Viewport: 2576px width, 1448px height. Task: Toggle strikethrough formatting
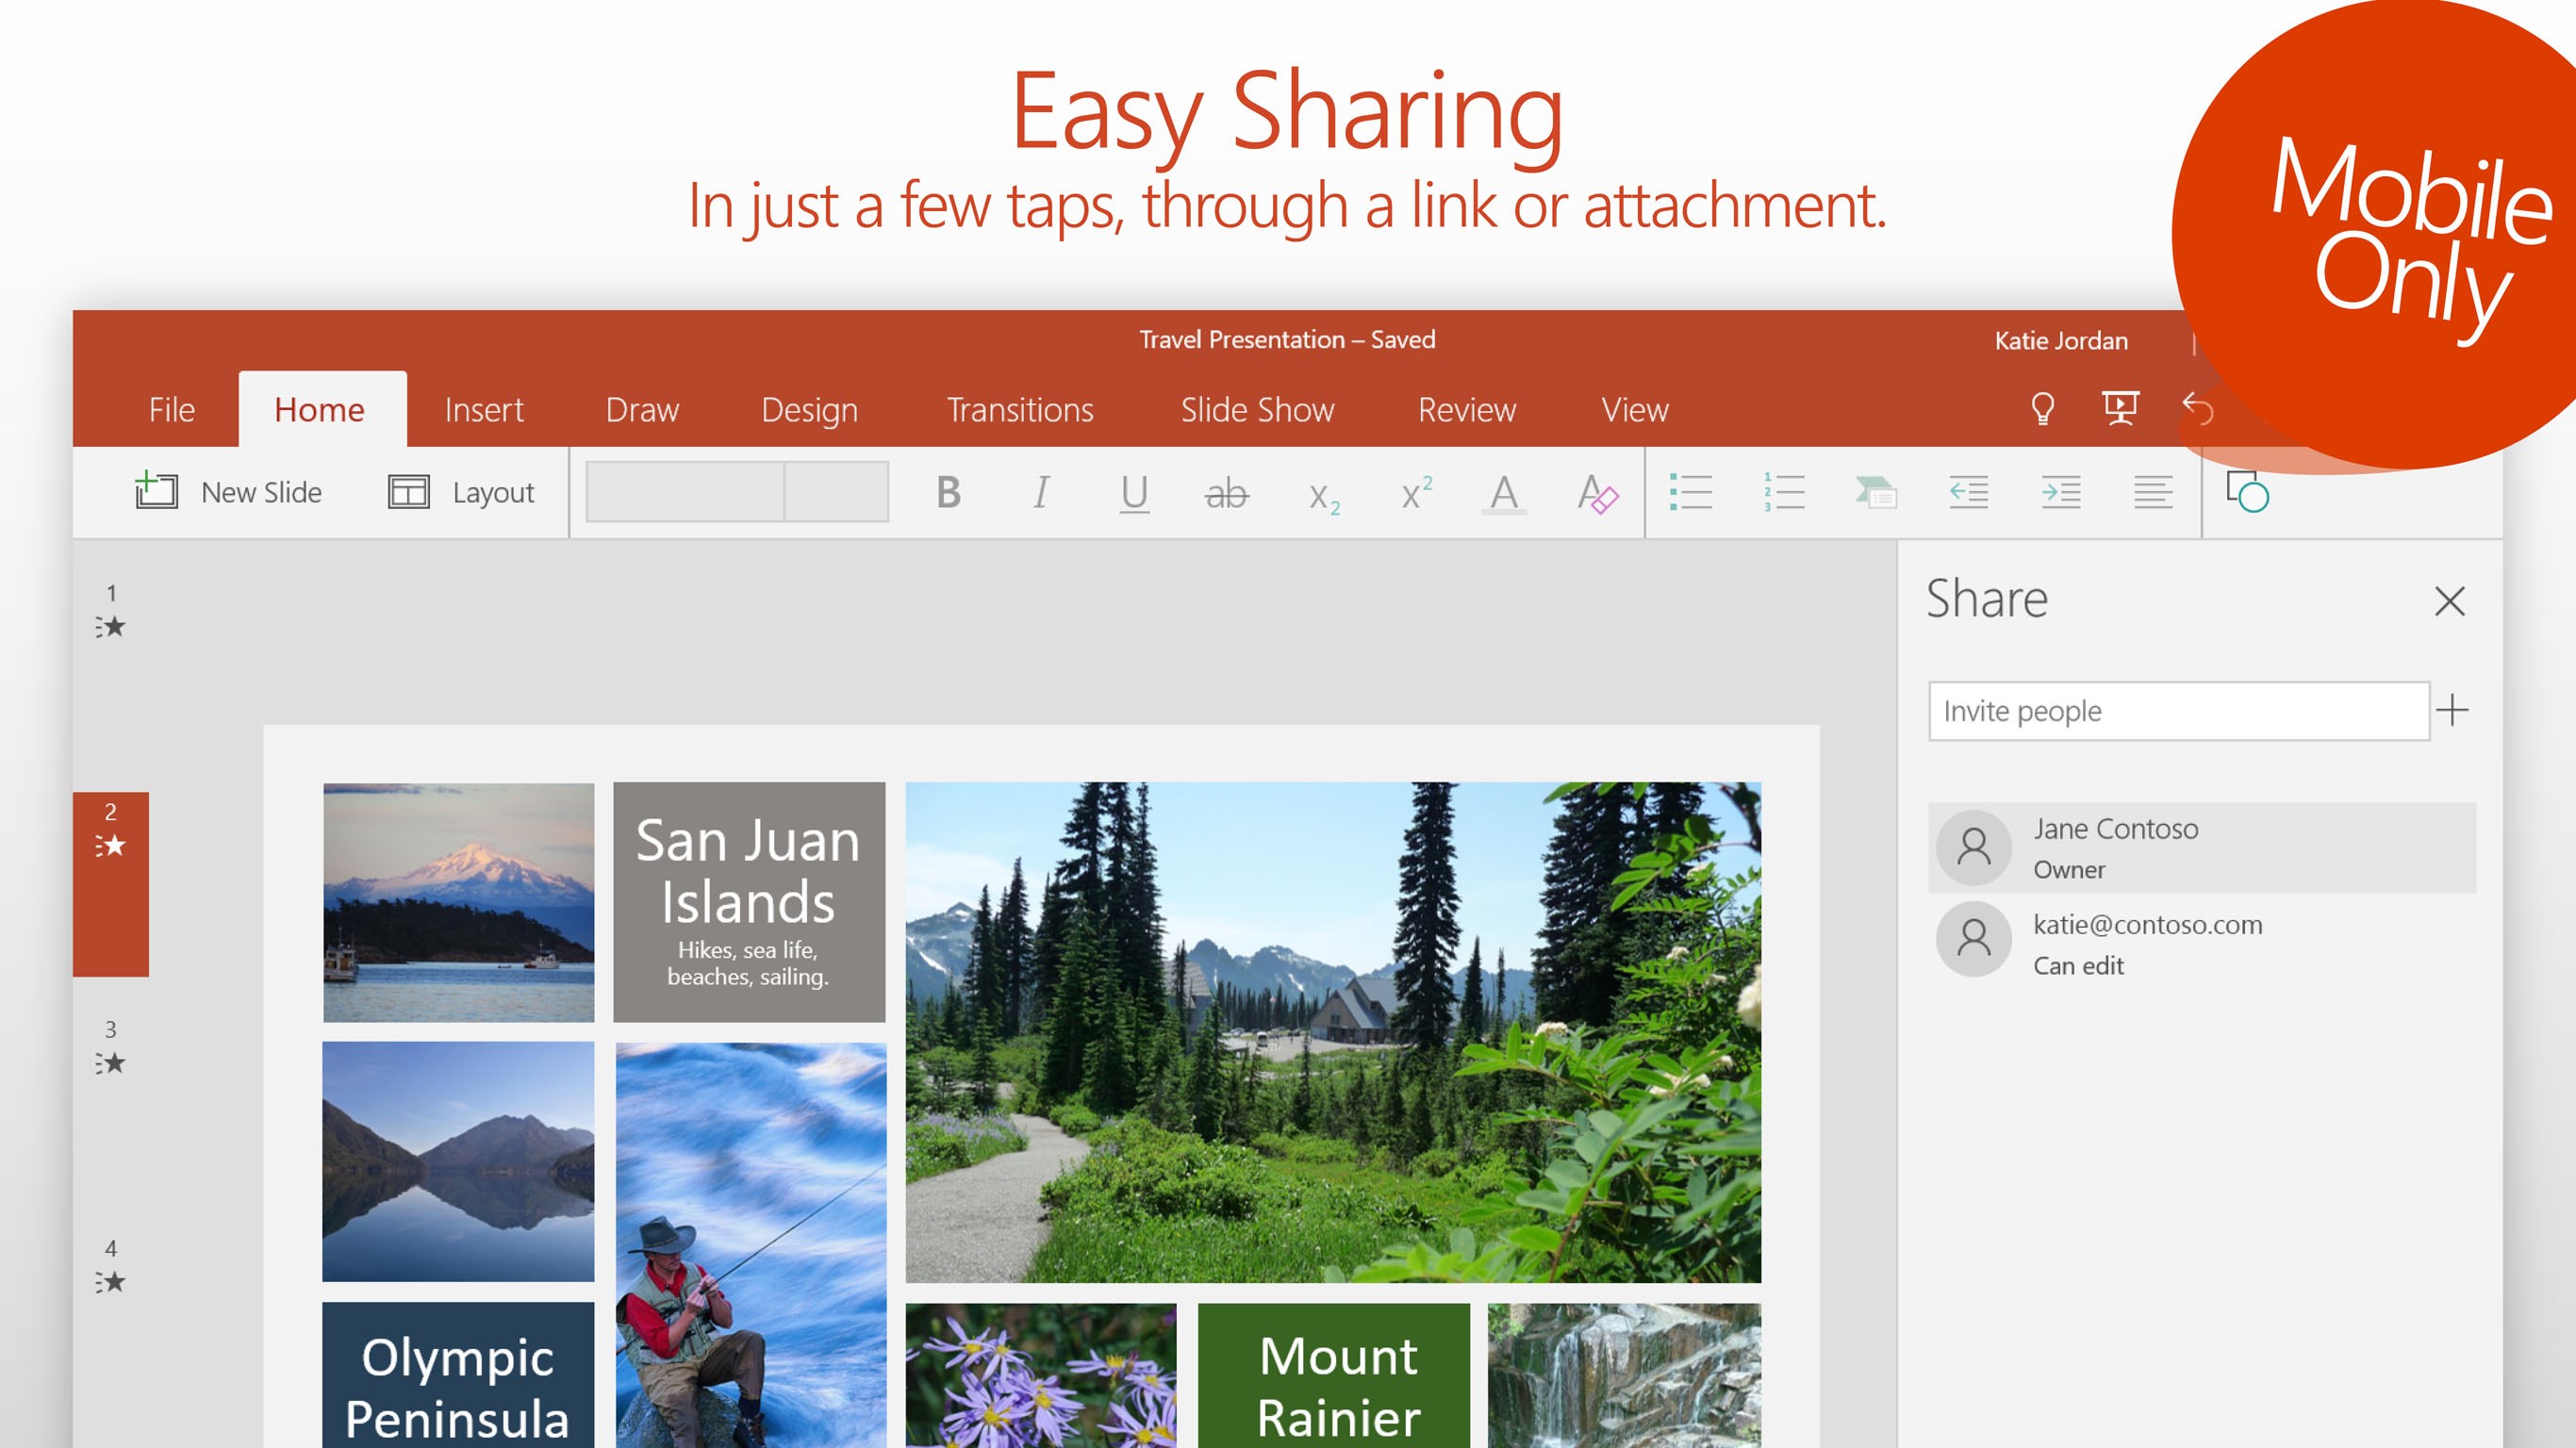pyautogui.click(x=1226, y=493)
